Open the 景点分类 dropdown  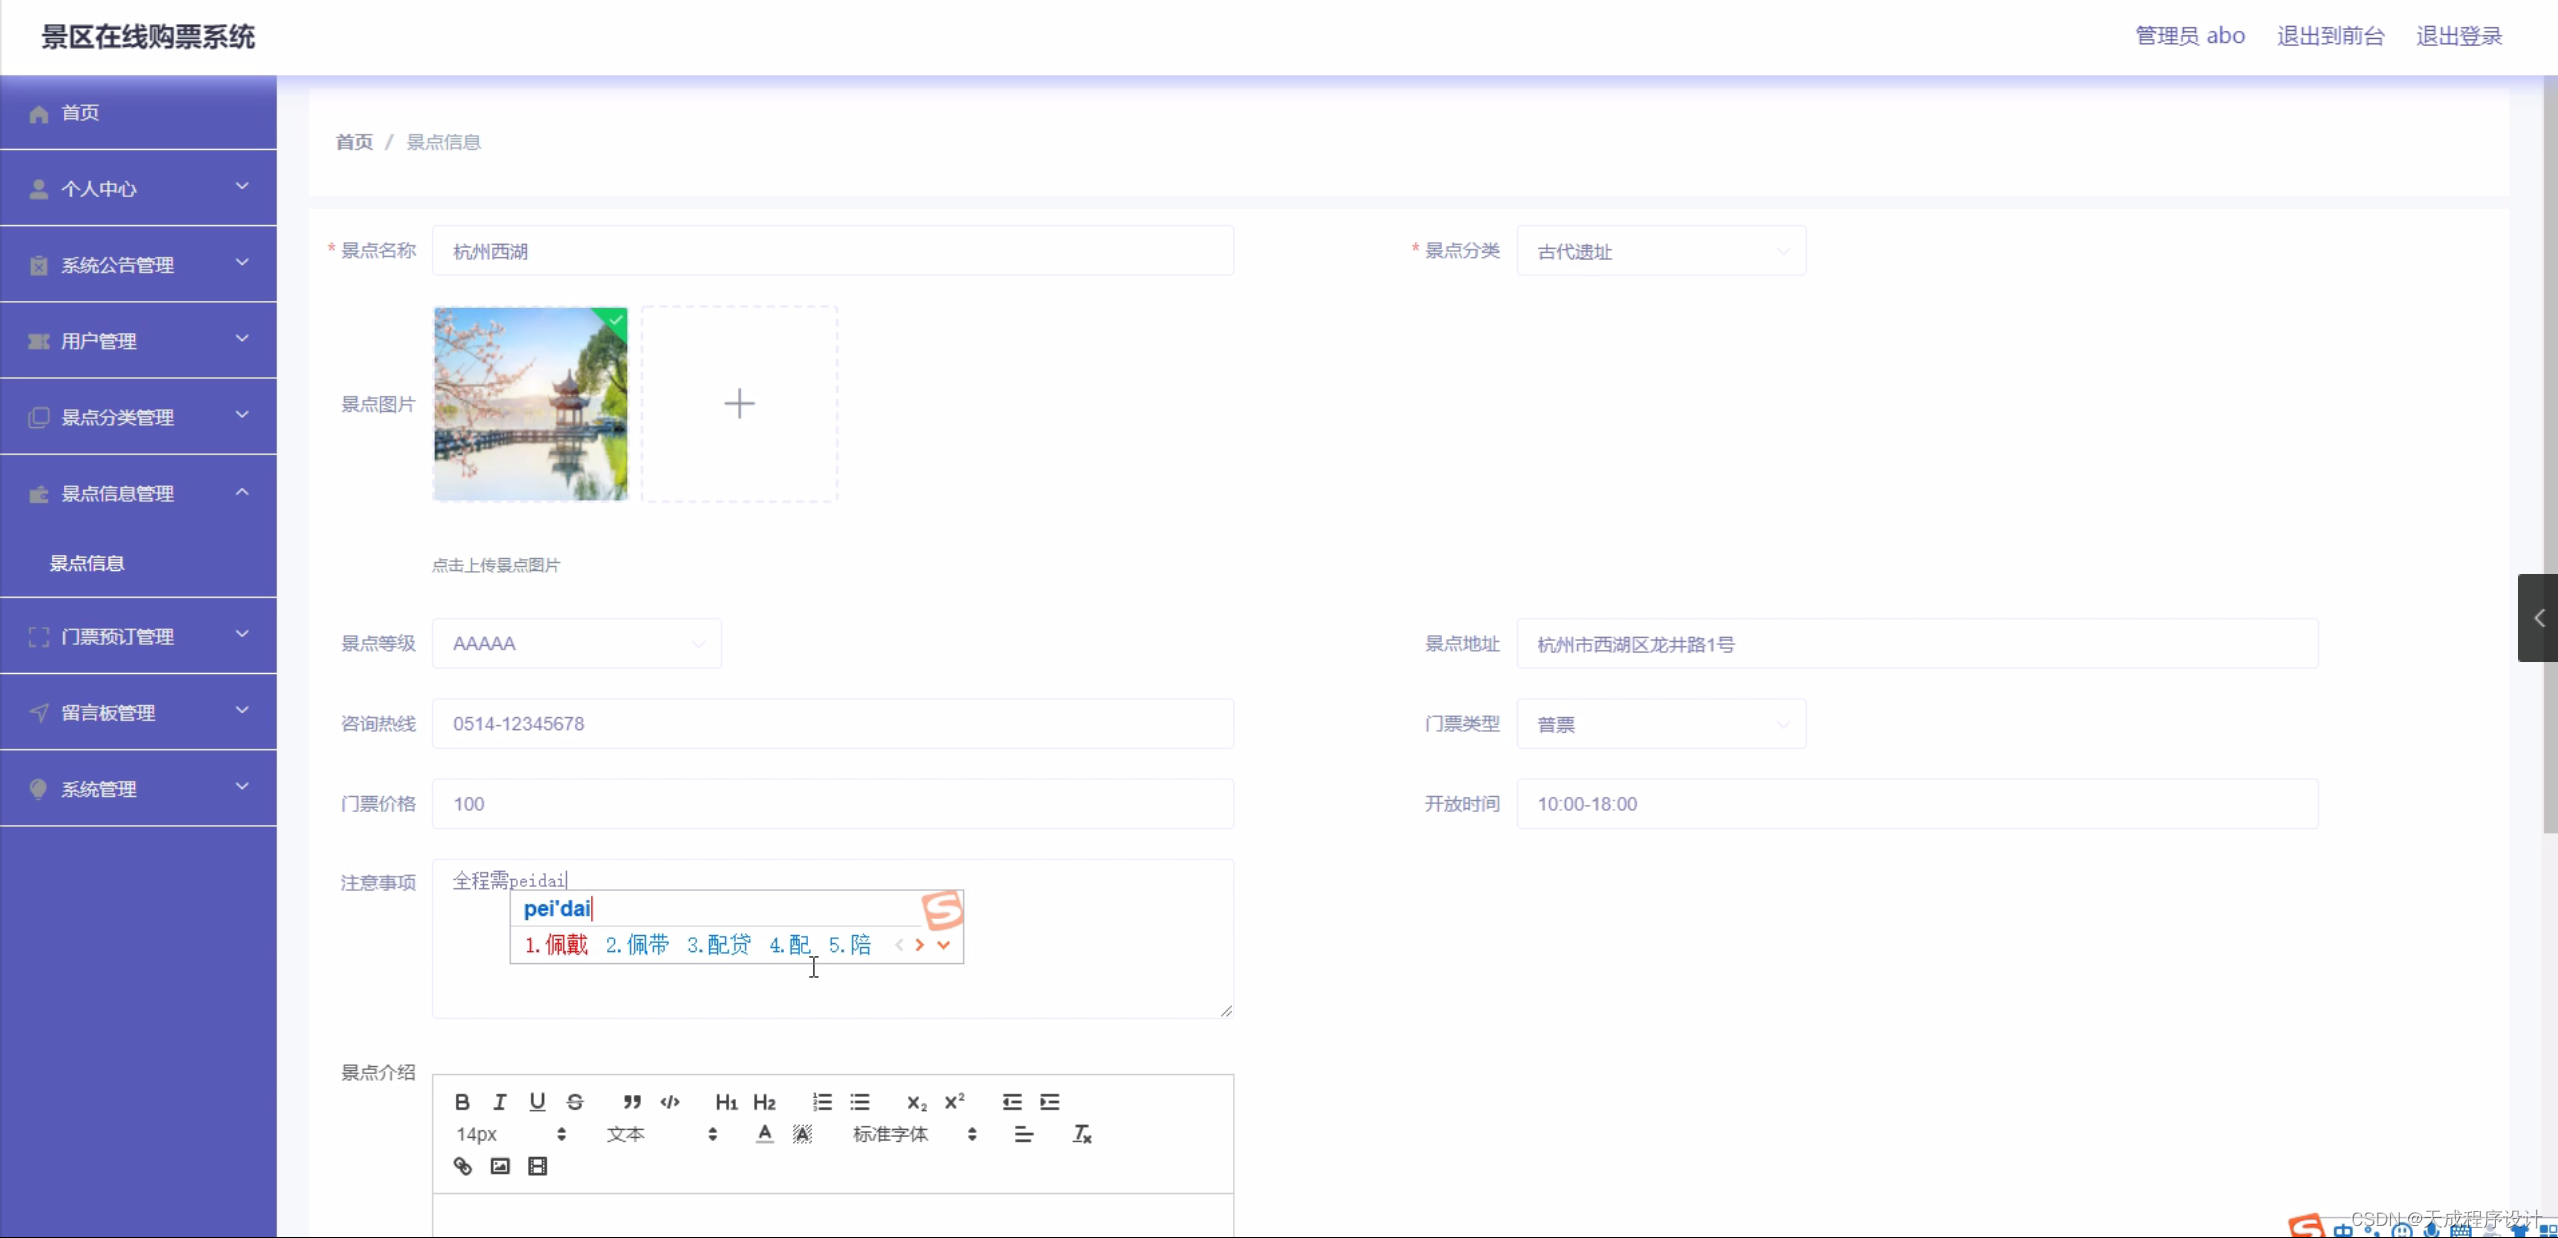pos(1661,251)
